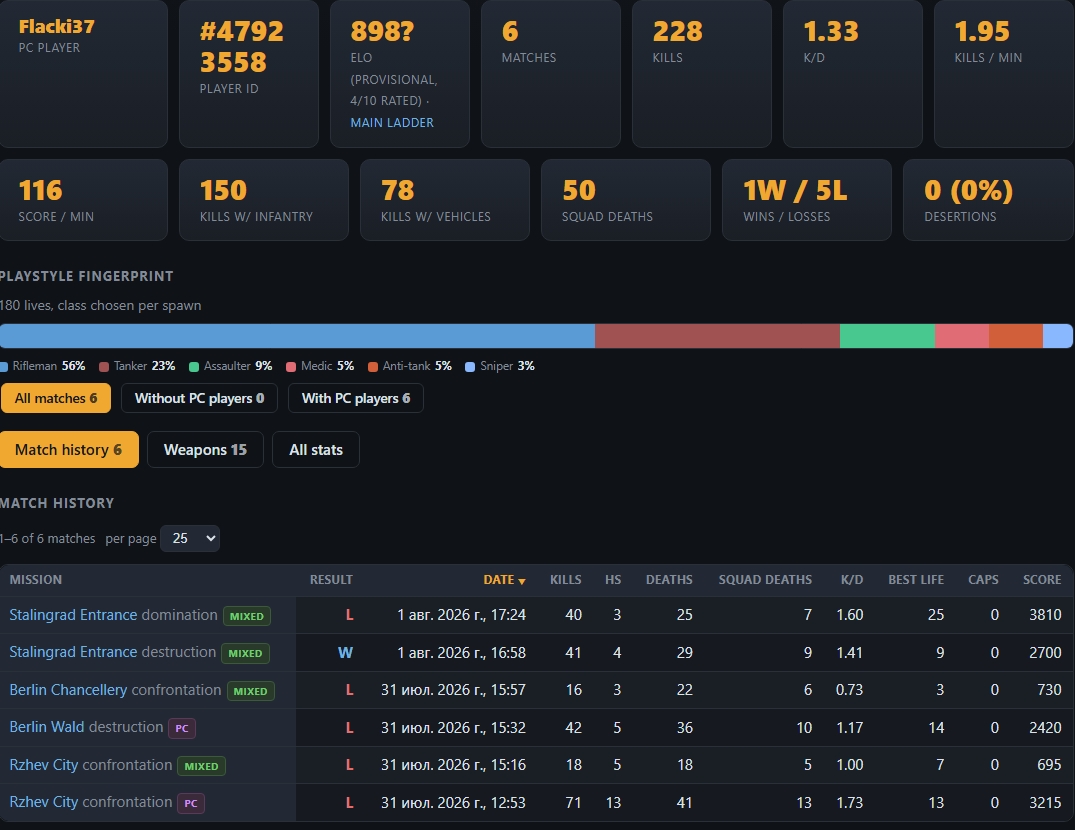Image resolution: width=1075 pixels, height=830 pixels.
Task: Click the 1W / 5L WINS / LOSSES card
Action: coord(807,200)
